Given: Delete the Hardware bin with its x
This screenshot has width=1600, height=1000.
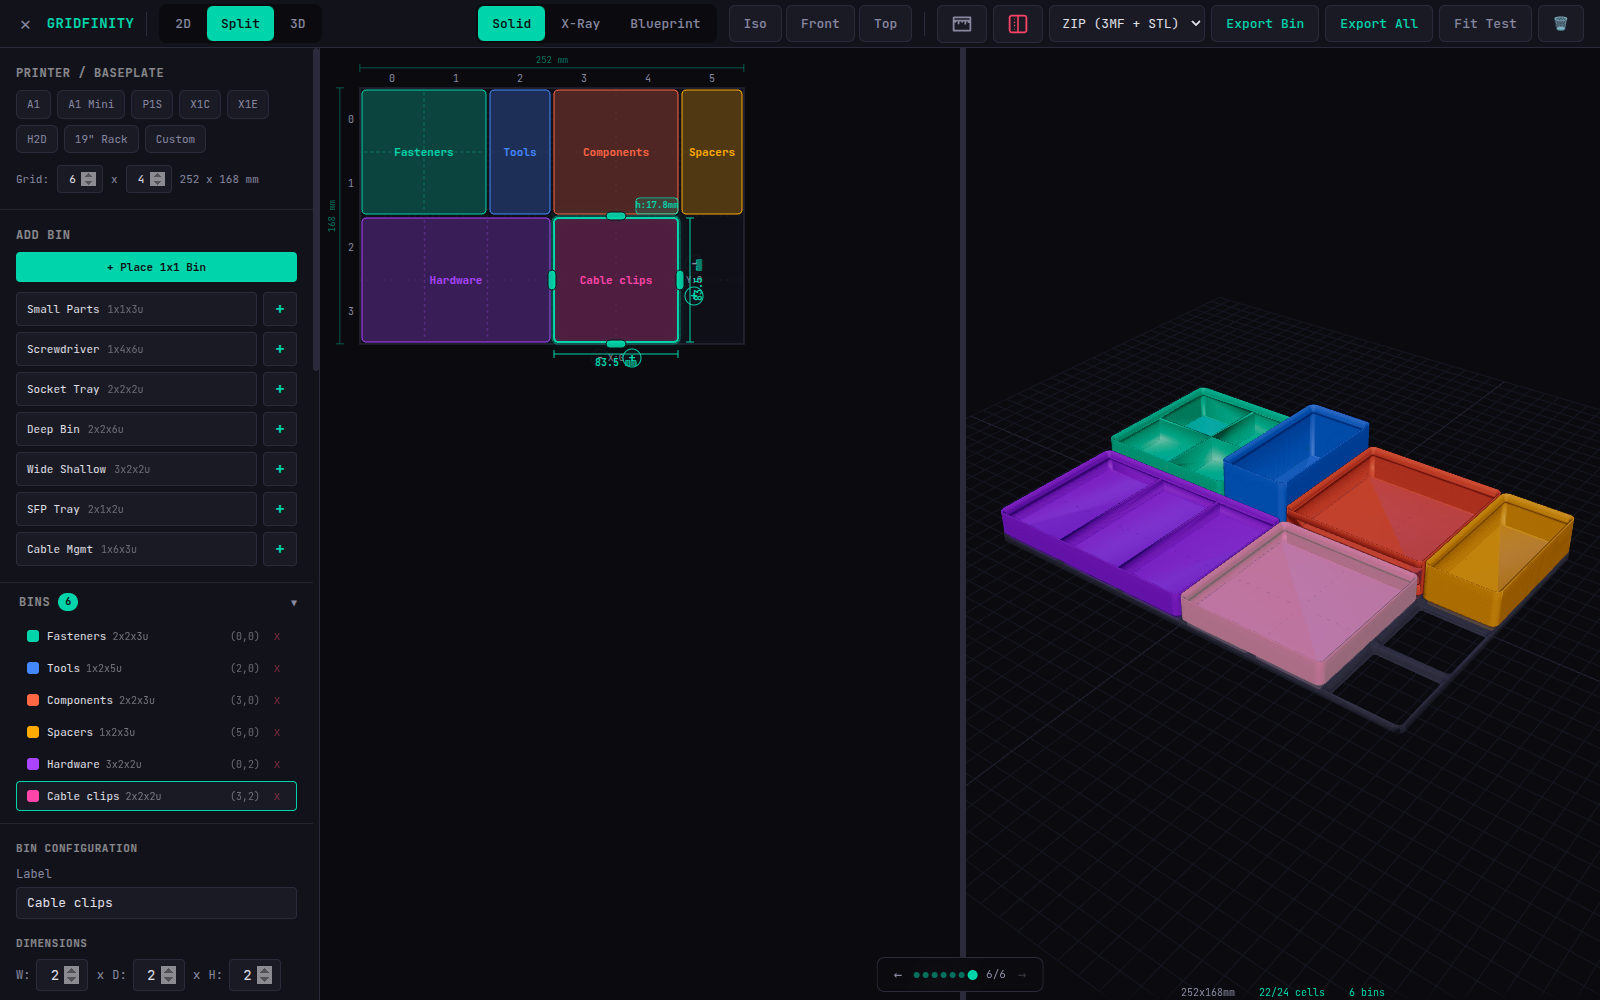Looking at the screenshot, I should (x=277, y=764).
